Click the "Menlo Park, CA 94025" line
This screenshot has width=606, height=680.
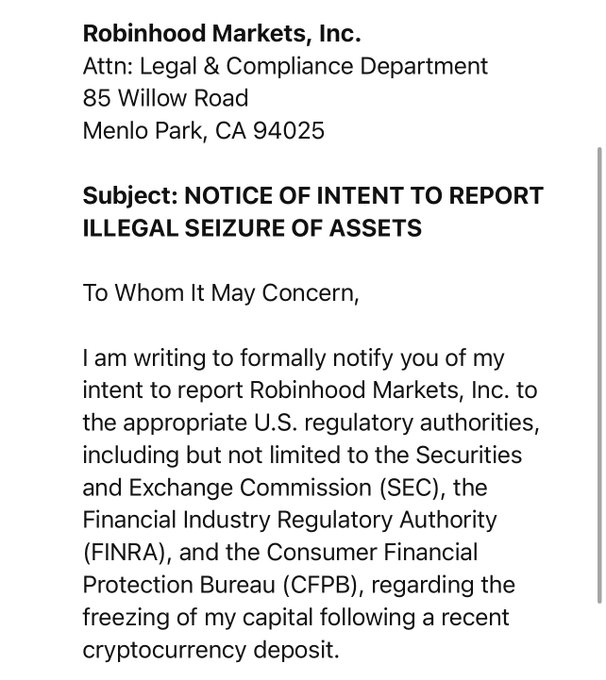[x=204, y=131]
